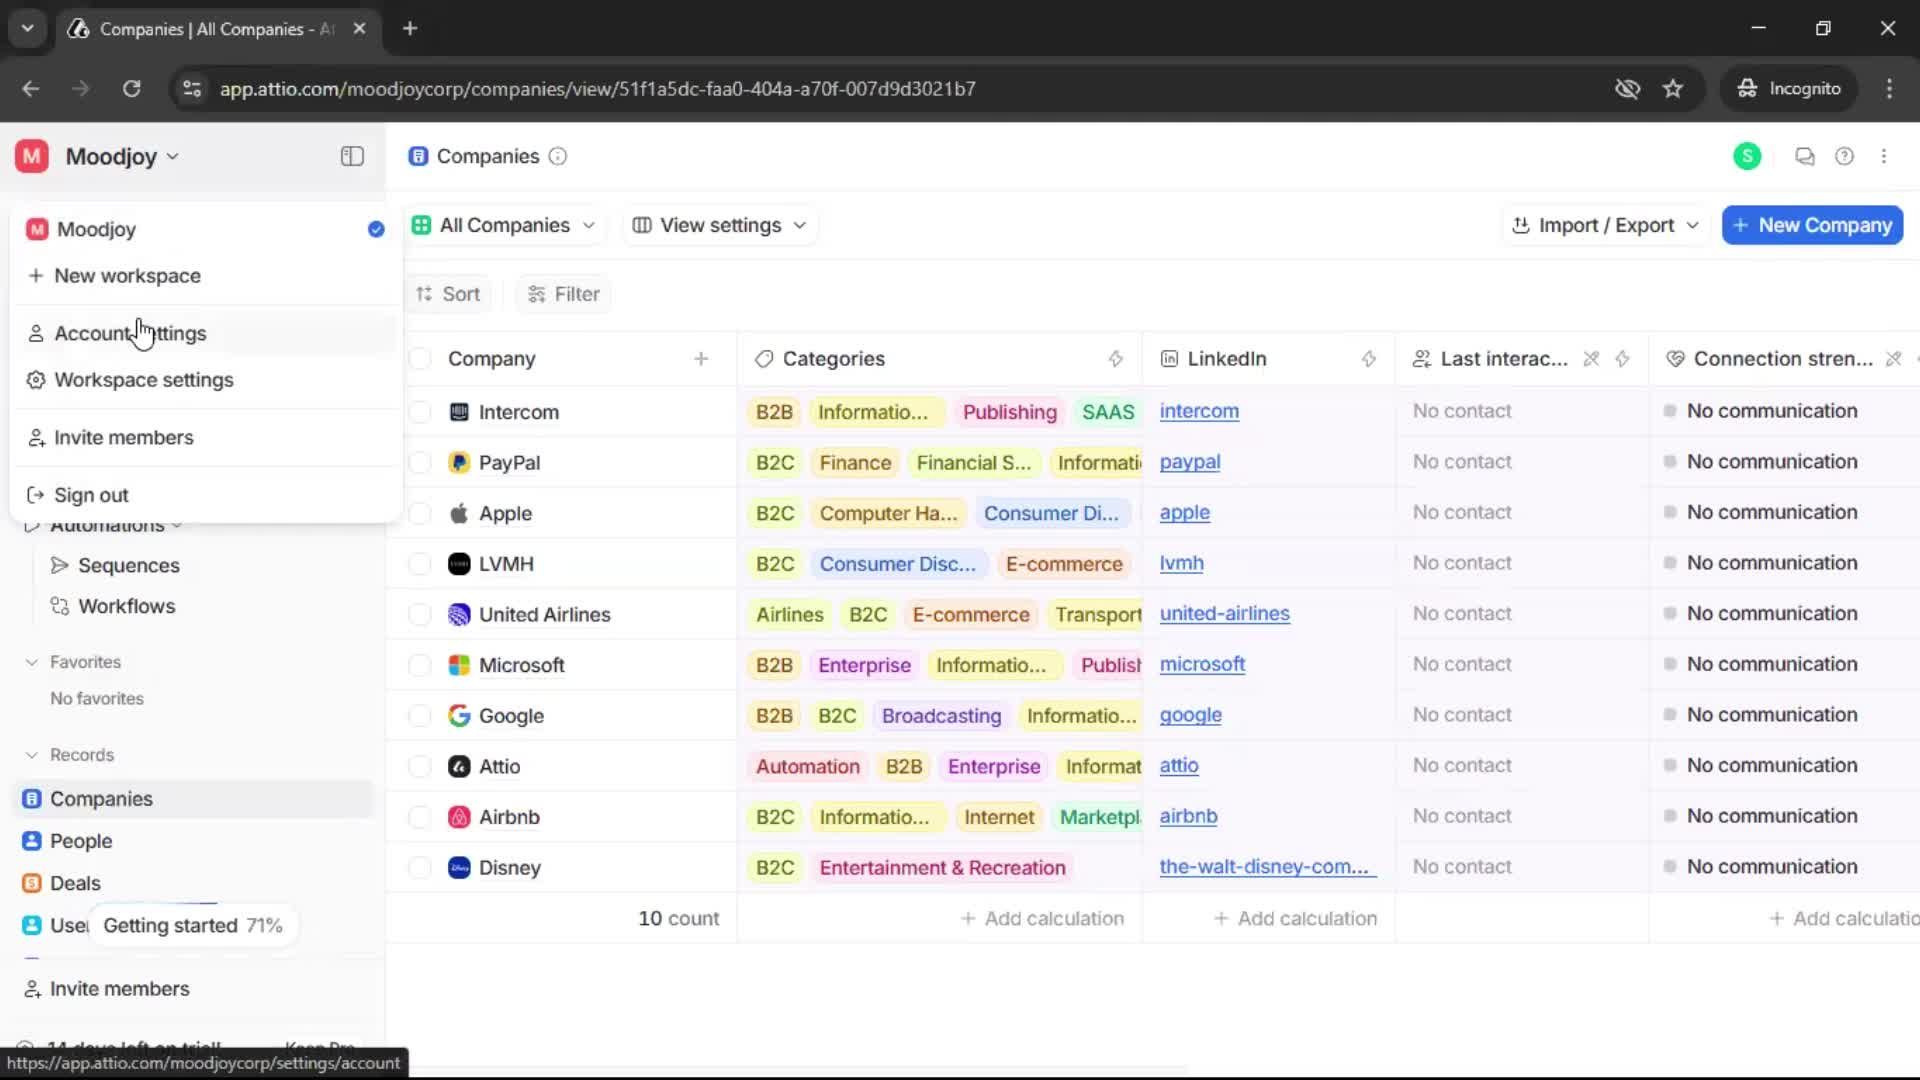This screenshot has height=1080, width=1920.
Task: Check the Microsoft row checkbox
Action: [x=420, y=665]
